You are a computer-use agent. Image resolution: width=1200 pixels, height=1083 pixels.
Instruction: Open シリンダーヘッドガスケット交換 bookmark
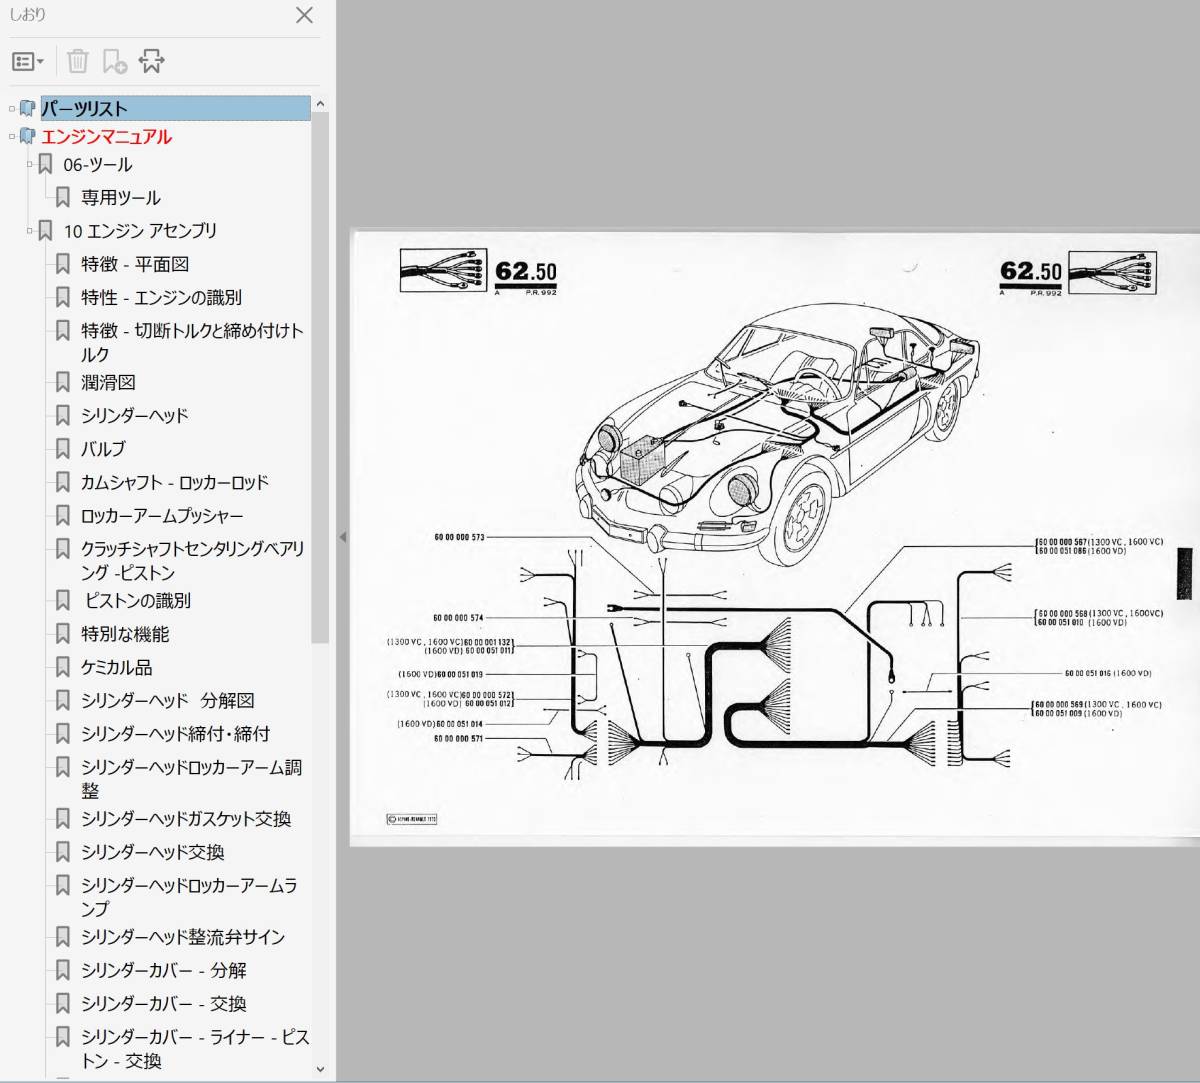(x=186, y=819)
